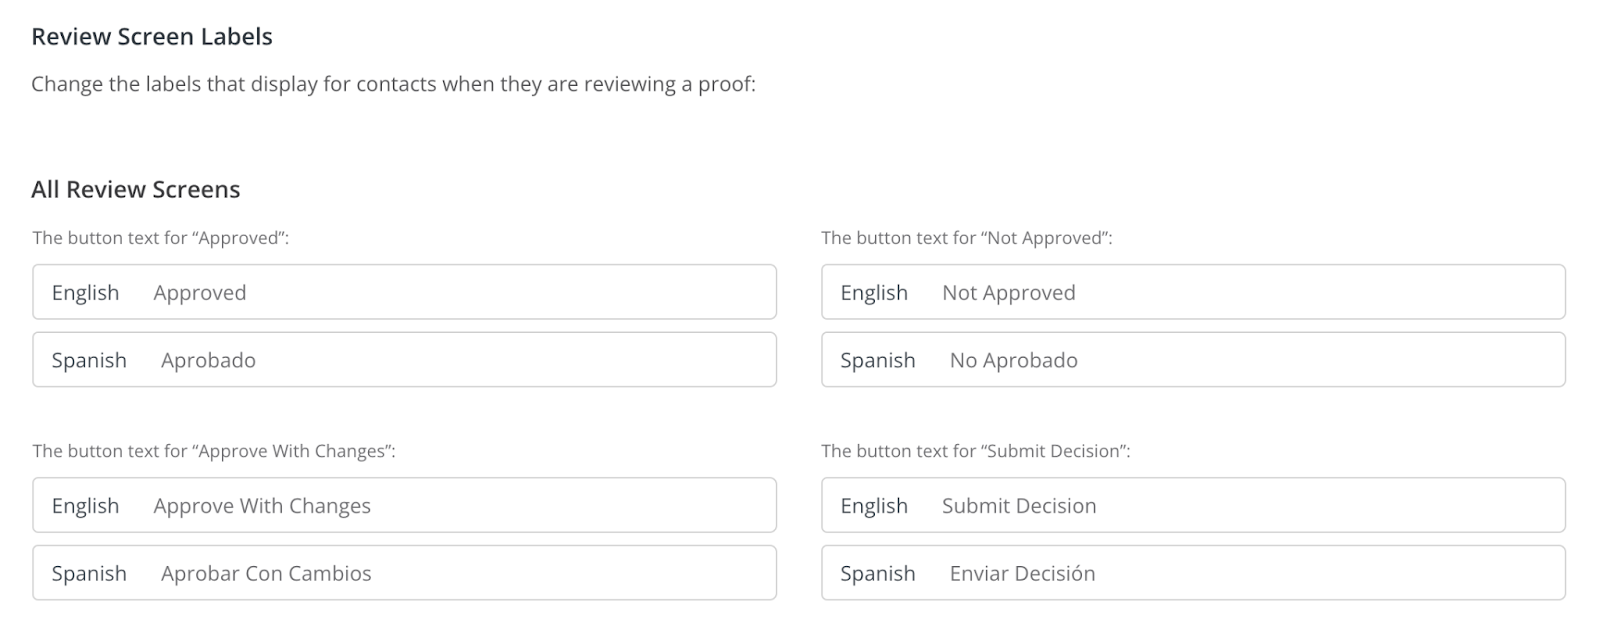This screenshot has width=1600, height=641.
Task: Click the "English" prefix beside "Approved"
Action: pos(85,293)
